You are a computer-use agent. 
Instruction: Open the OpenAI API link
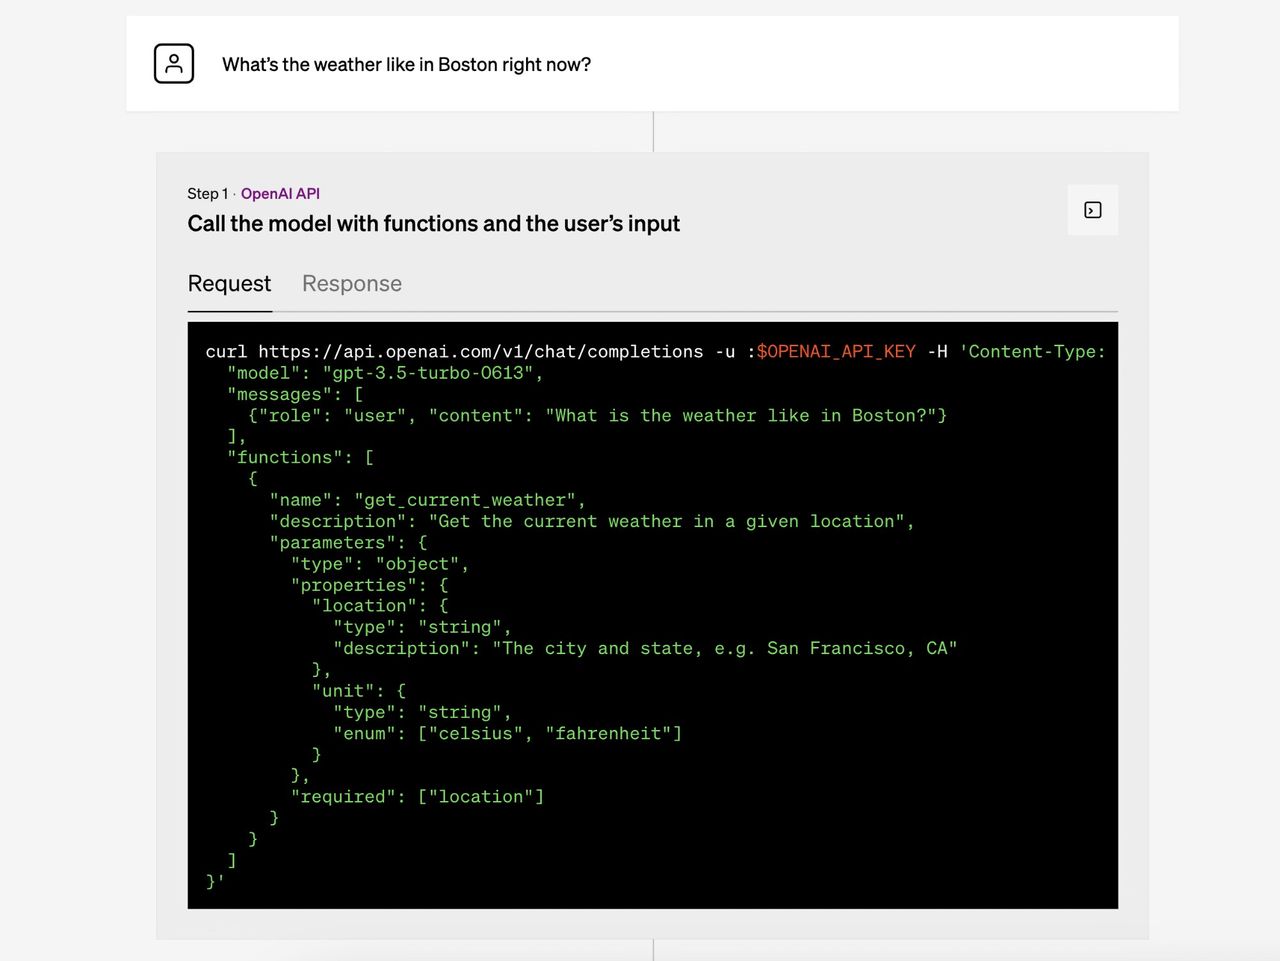(x=280, y=193)
